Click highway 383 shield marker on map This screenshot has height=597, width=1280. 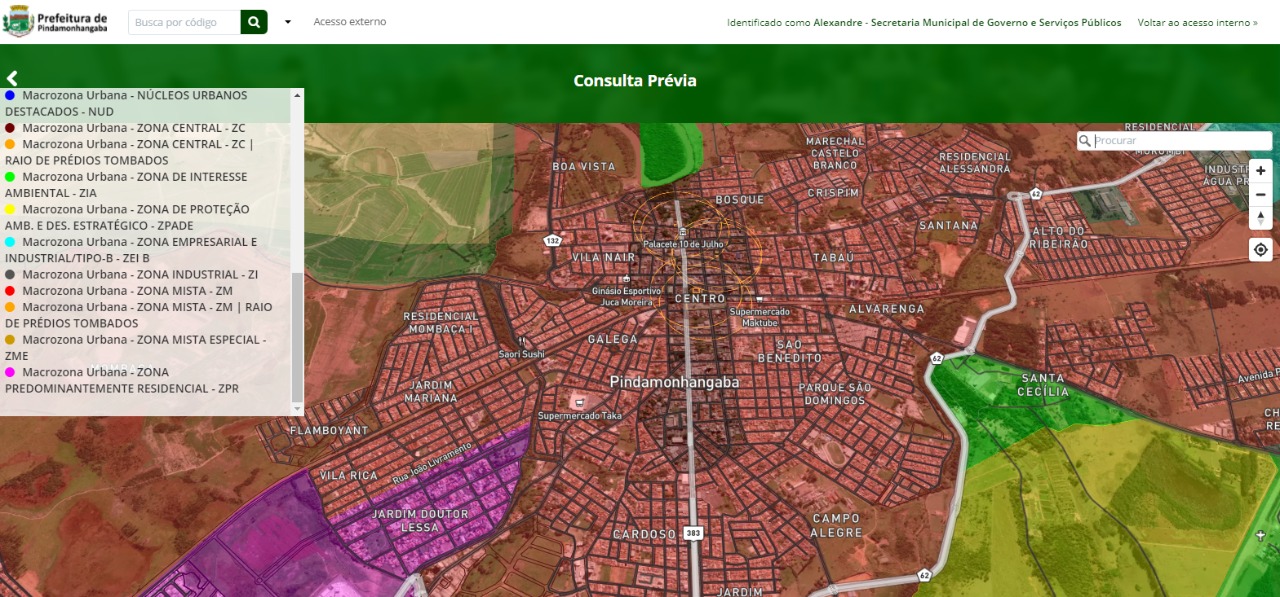coord(693,534)
